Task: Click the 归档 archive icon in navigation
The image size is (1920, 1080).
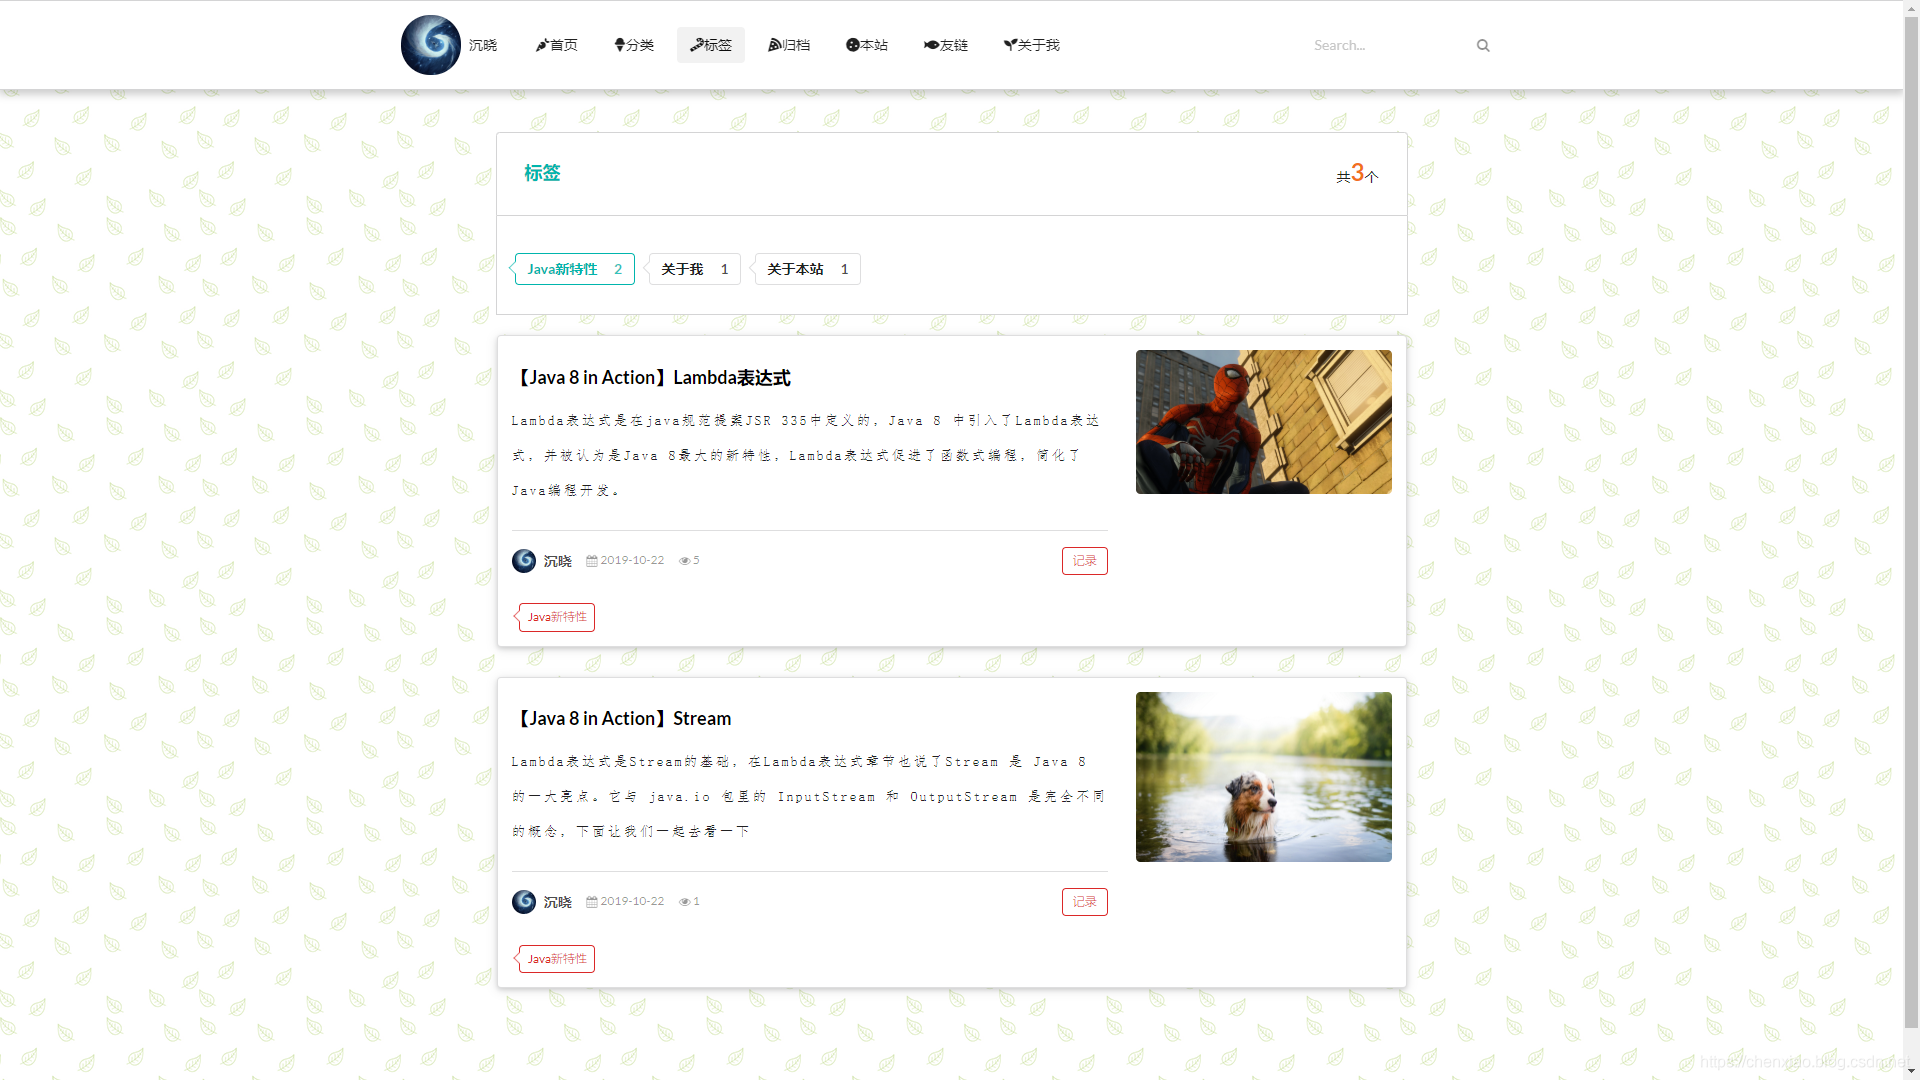Action: pyautogui.click(x=775, y=45)
